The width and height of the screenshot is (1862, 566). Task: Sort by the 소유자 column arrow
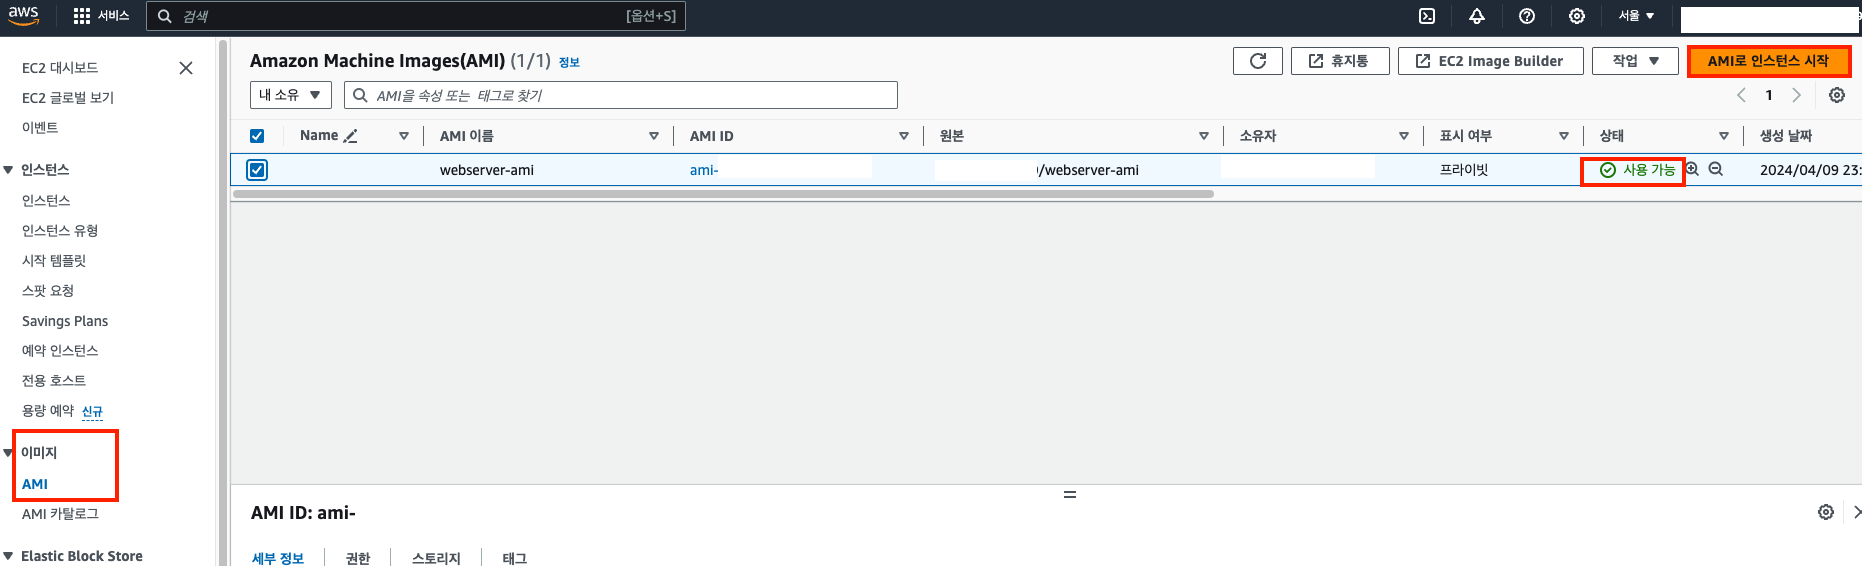(x=1404, y=136)
